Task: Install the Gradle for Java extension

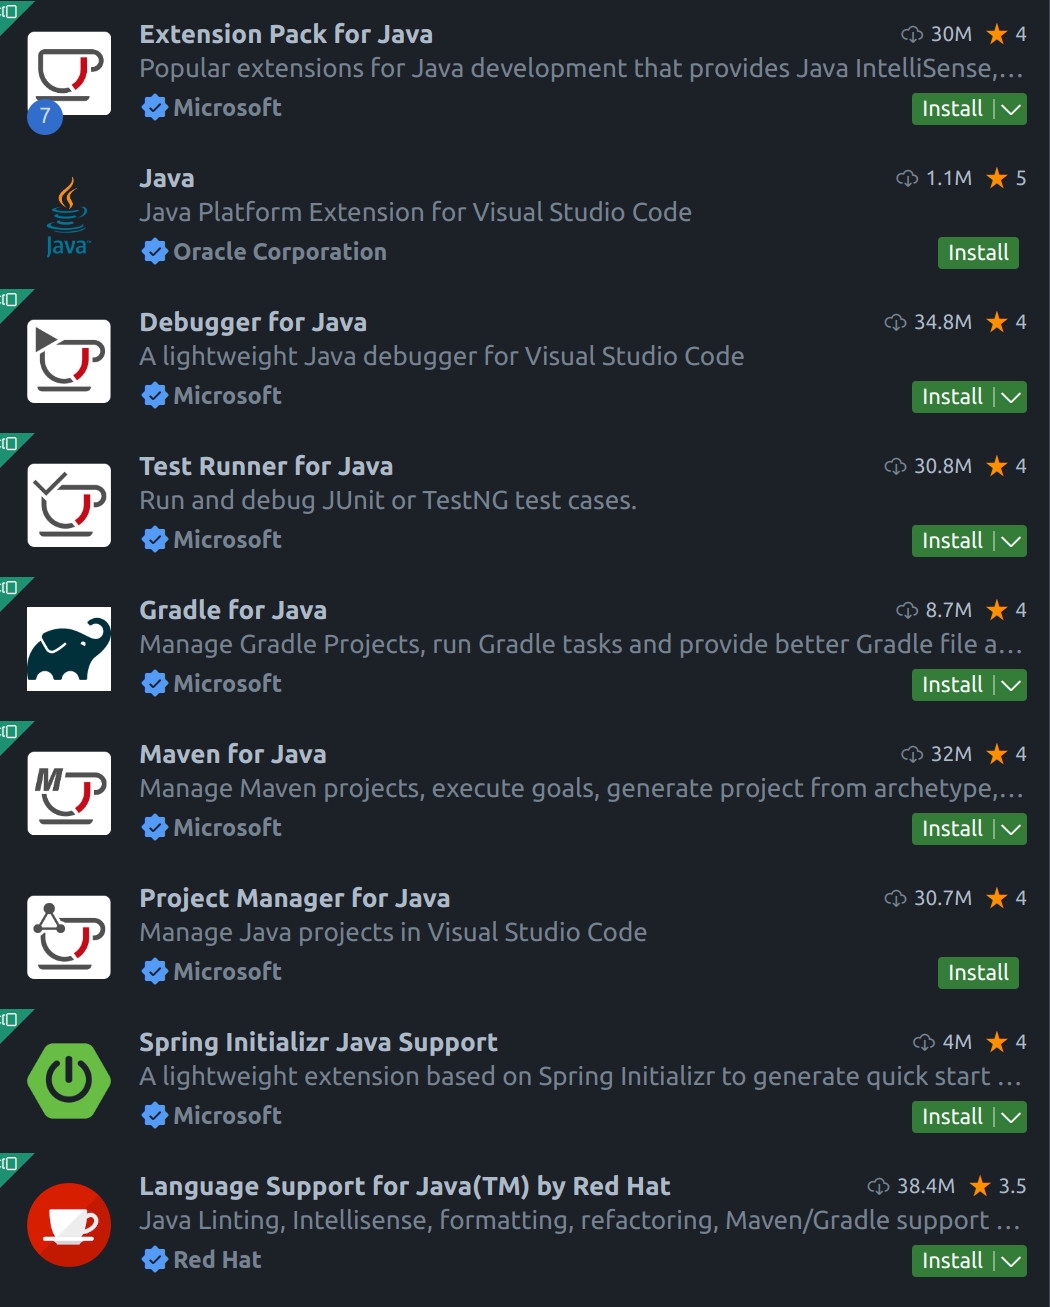Action: pos(952,685)
